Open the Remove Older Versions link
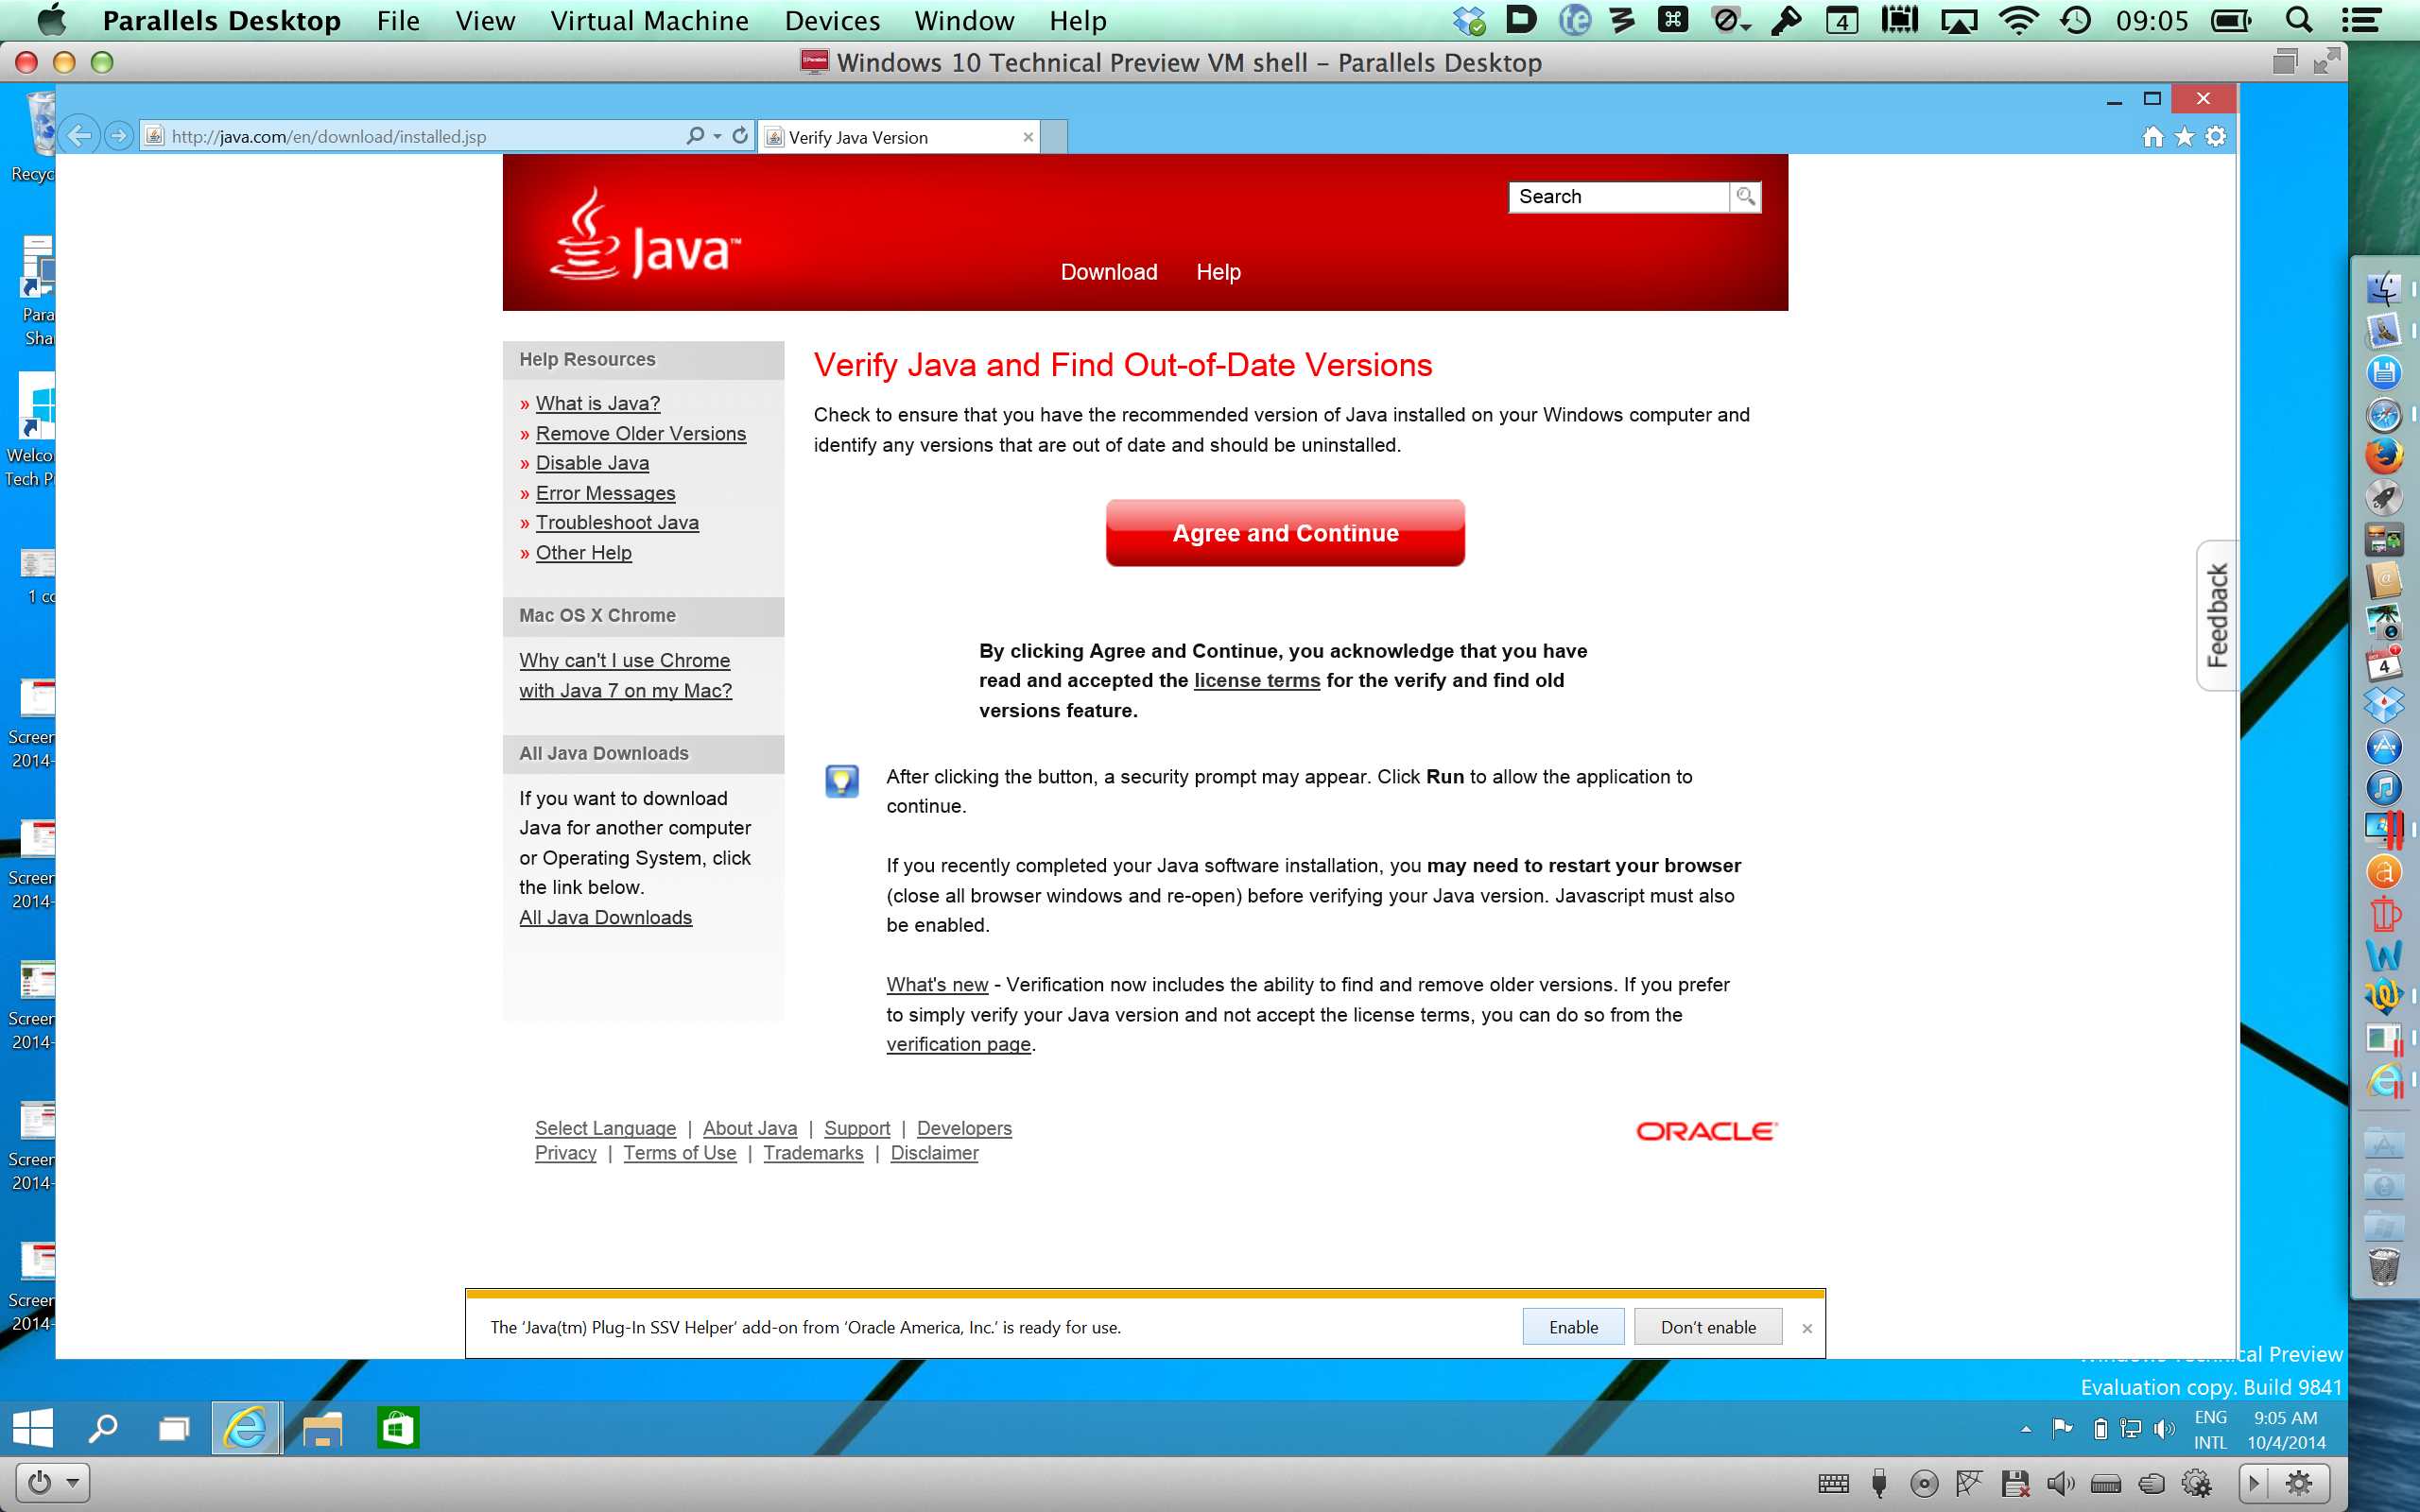Image resolution: width=2420 pixels, height=1512 pixels. pos(640,433)
